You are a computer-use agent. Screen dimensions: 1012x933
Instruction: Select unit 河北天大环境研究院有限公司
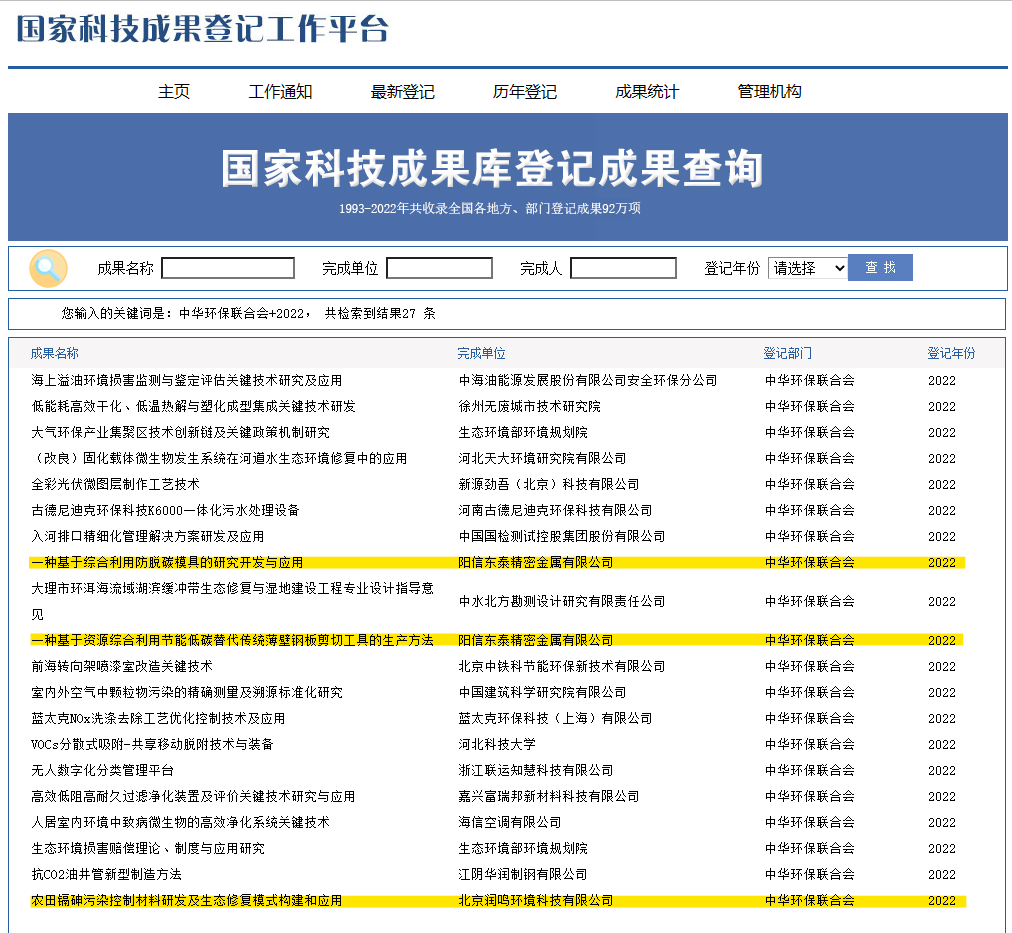pos(542,459)
